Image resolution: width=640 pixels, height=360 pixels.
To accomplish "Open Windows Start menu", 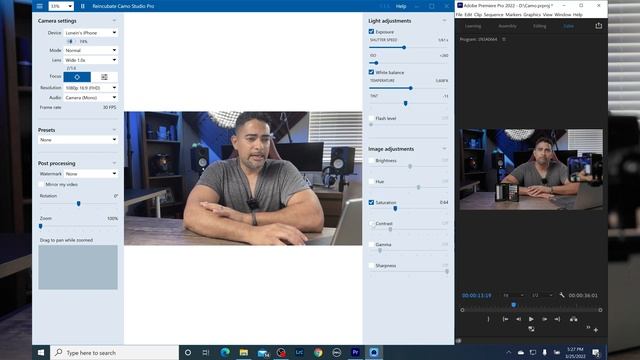I will [41, 352].
